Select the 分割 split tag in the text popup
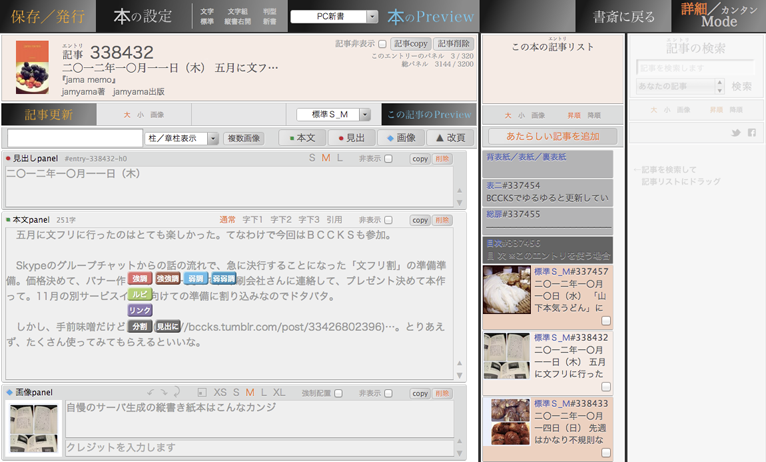766x462 pixels. point(140,327)
